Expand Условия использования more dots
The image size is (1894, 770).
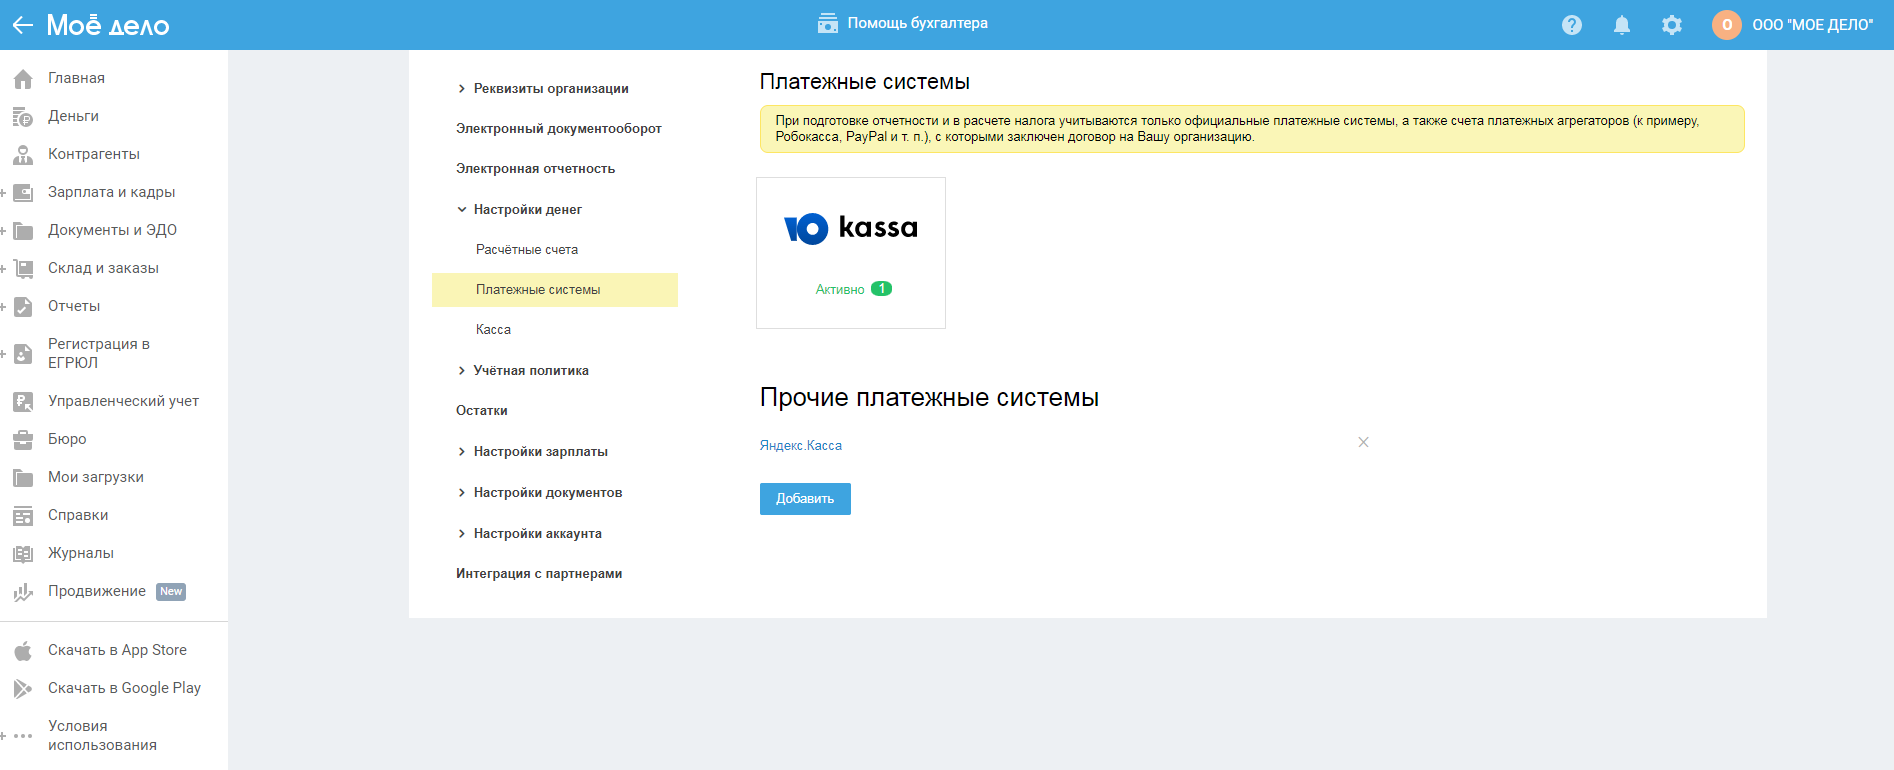(23, 736)
